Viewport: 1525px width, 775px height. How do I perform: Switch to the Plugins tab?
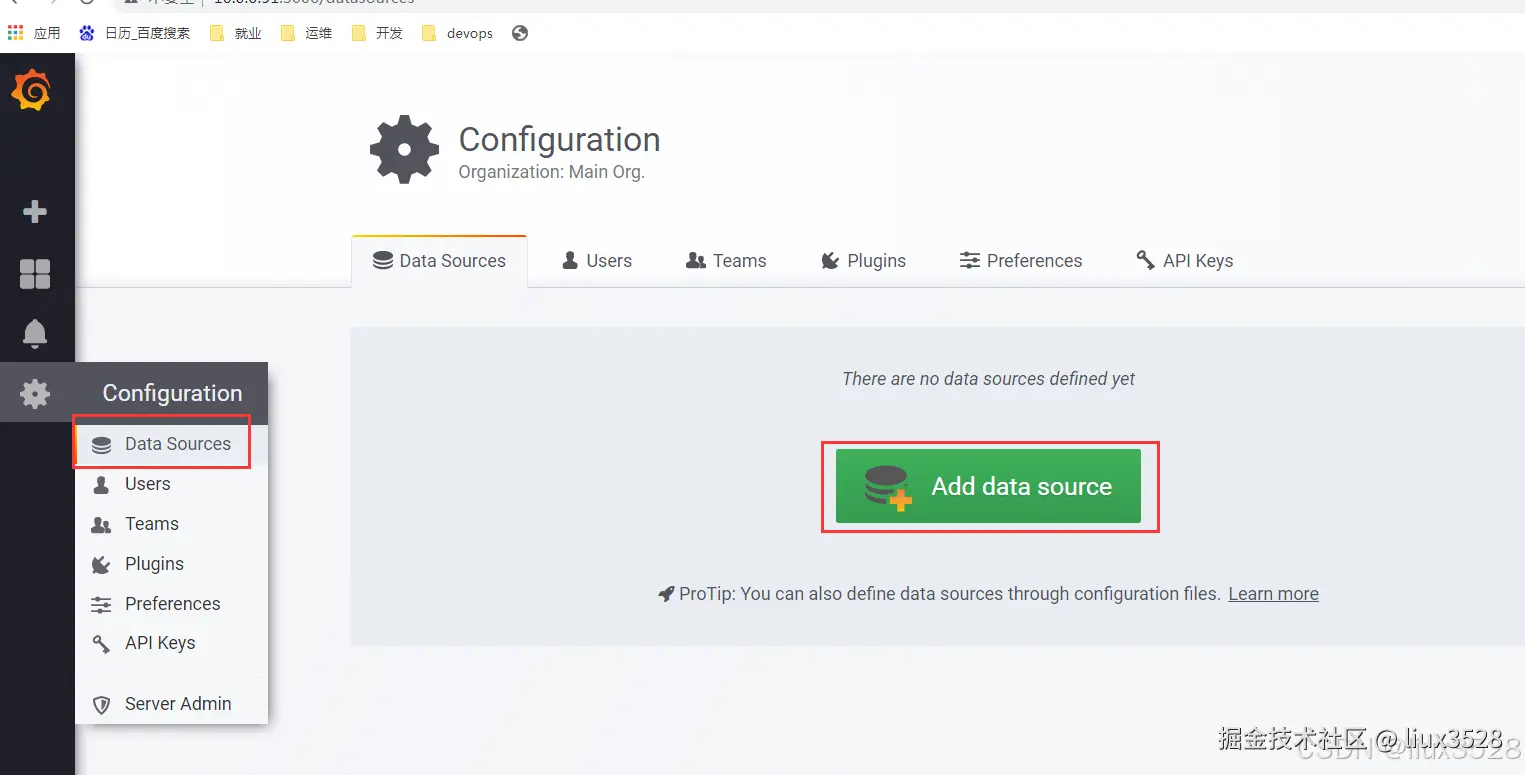click(863, 261)
